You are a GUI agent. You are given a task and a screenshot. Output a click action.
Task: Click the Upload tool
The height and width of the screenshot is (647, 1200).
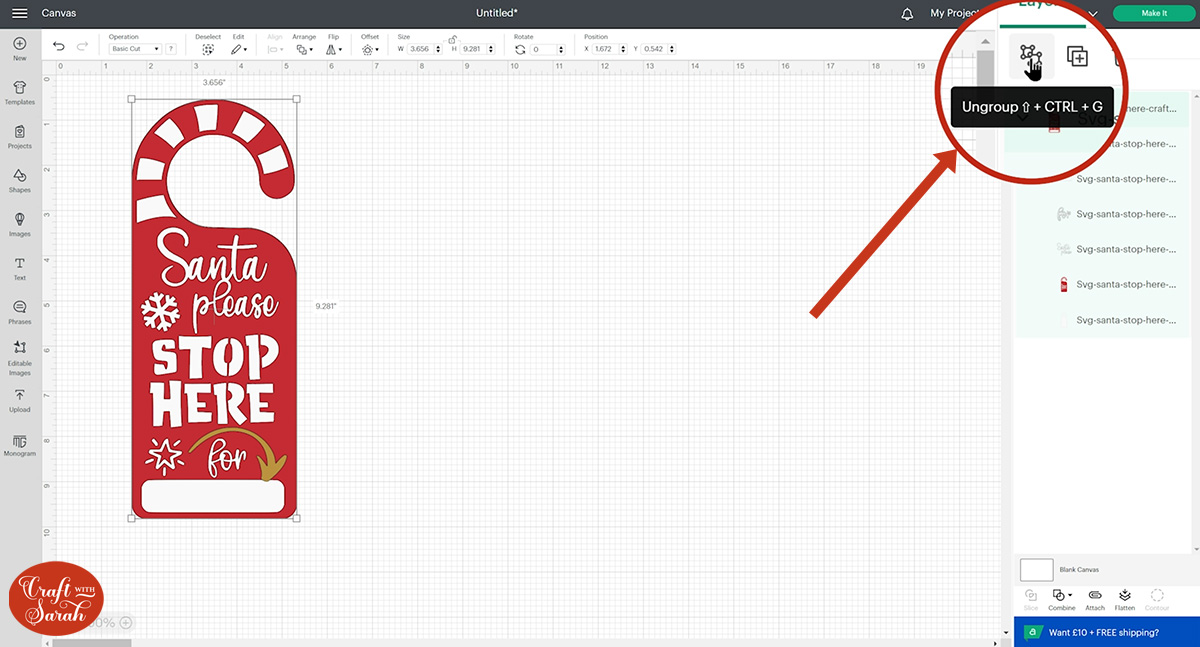tap(19, 401)
